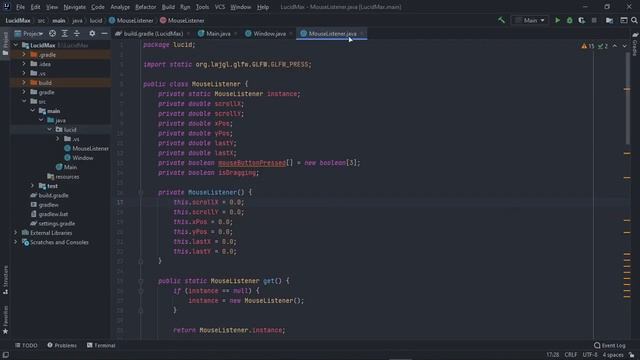The height and width of the screenshot is (360, 640).
Task: Switch to Main.java tab
Action: point(218,33)
